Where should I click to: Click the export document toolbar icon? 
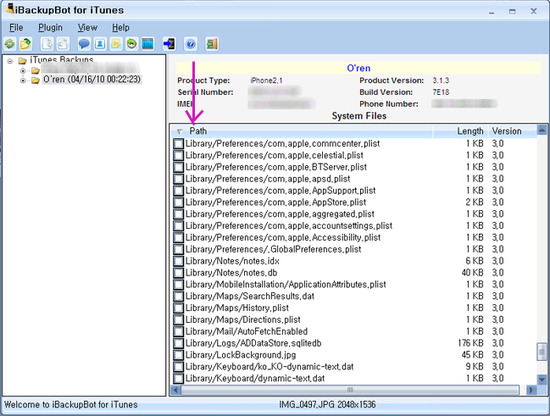[47, 44]
